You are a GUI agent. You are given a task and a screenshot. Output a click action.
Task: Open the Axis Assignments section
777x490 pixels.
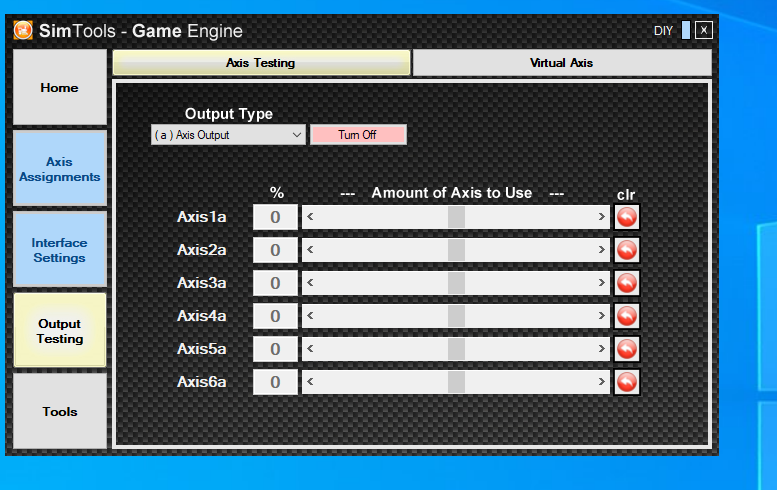point(59,168)
